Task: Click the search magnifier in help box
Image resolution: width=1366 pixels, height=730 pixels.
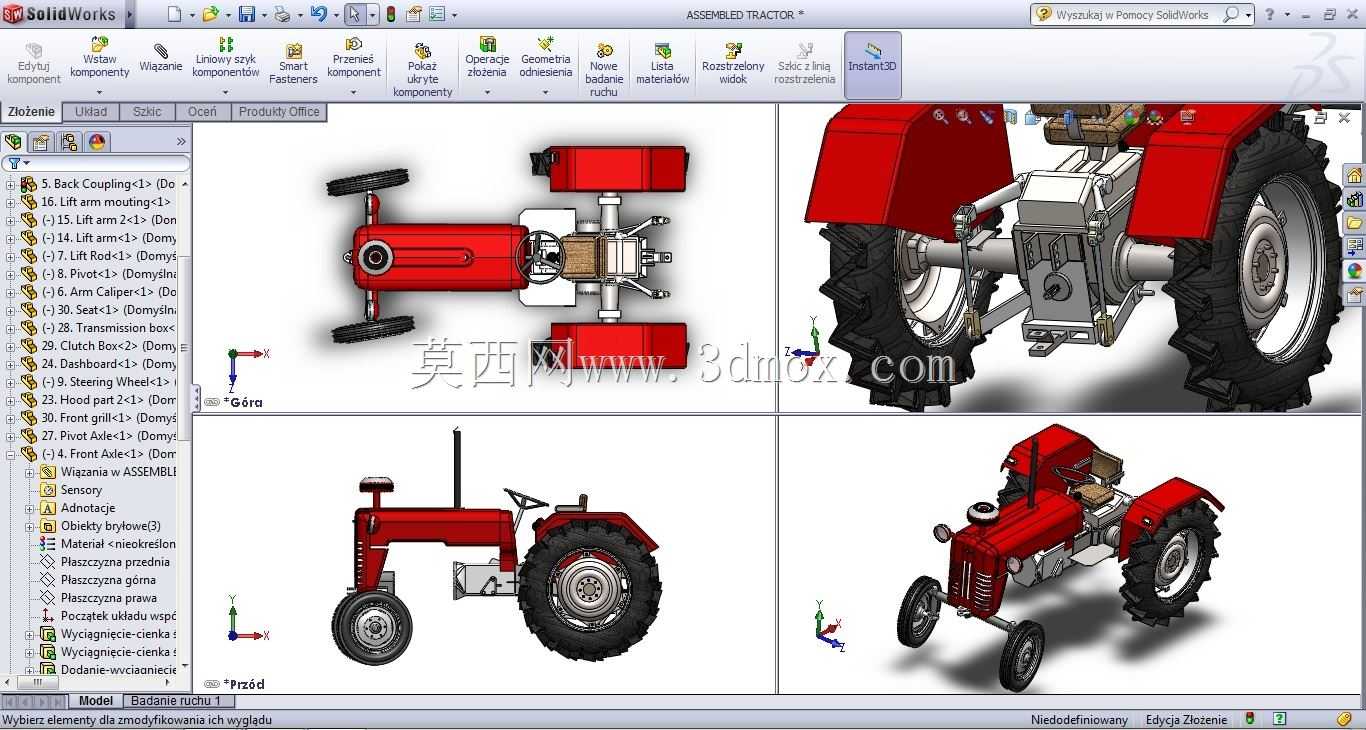Action: [x=1231, y=14]
